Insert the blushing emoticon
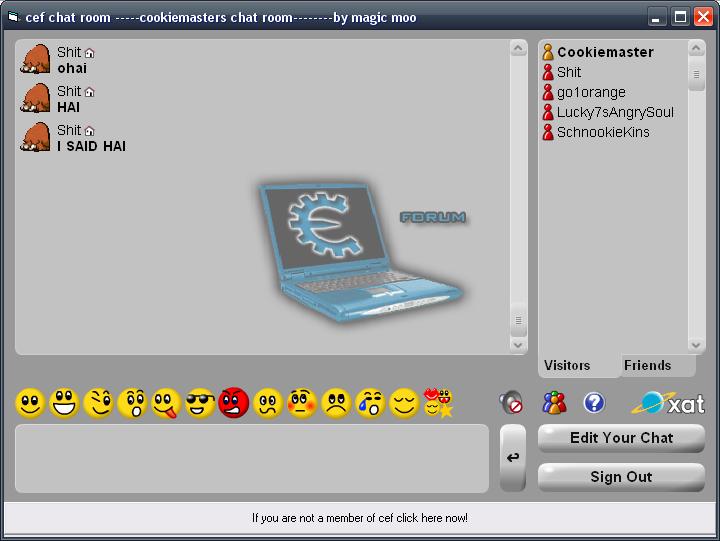 302,404
